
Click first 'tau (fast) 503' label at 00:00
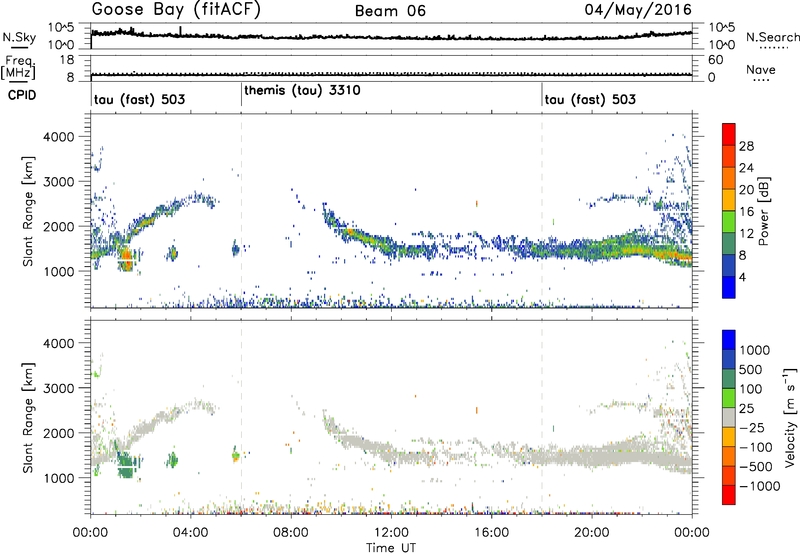click(x=139, y=99)
